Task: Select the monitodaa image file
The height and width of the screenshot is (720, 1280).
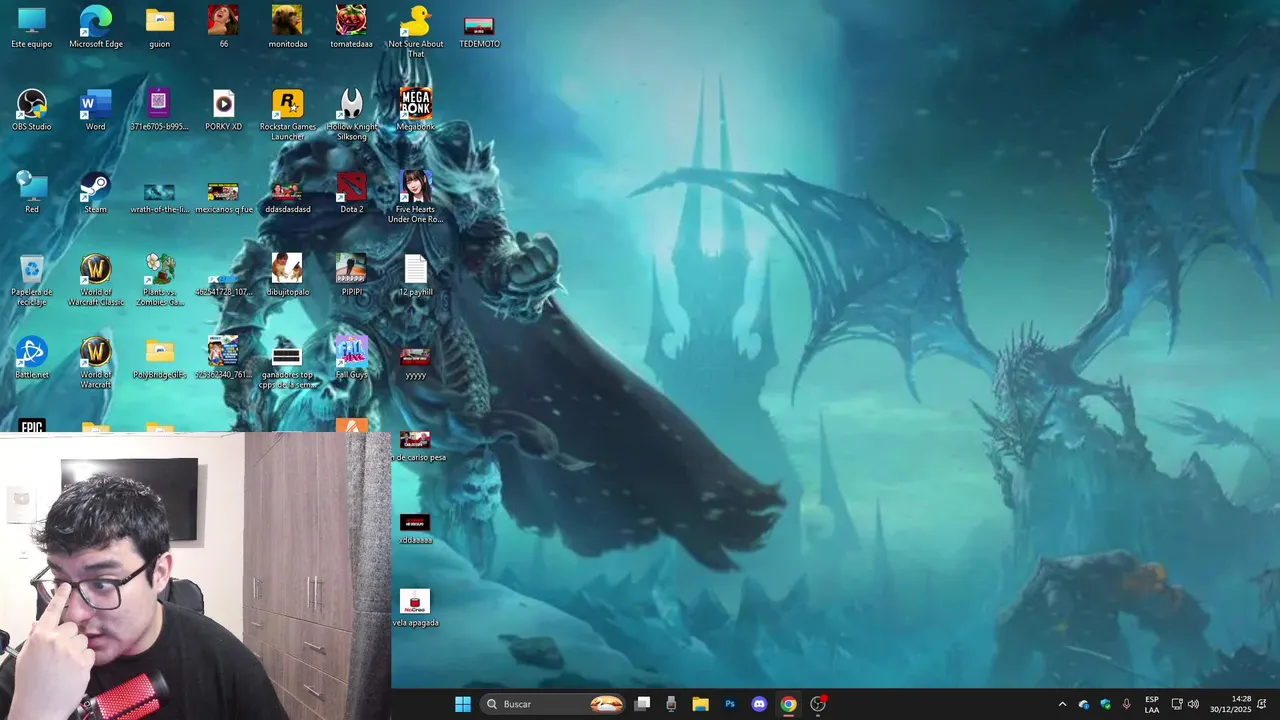Action: tap(287, 27)
